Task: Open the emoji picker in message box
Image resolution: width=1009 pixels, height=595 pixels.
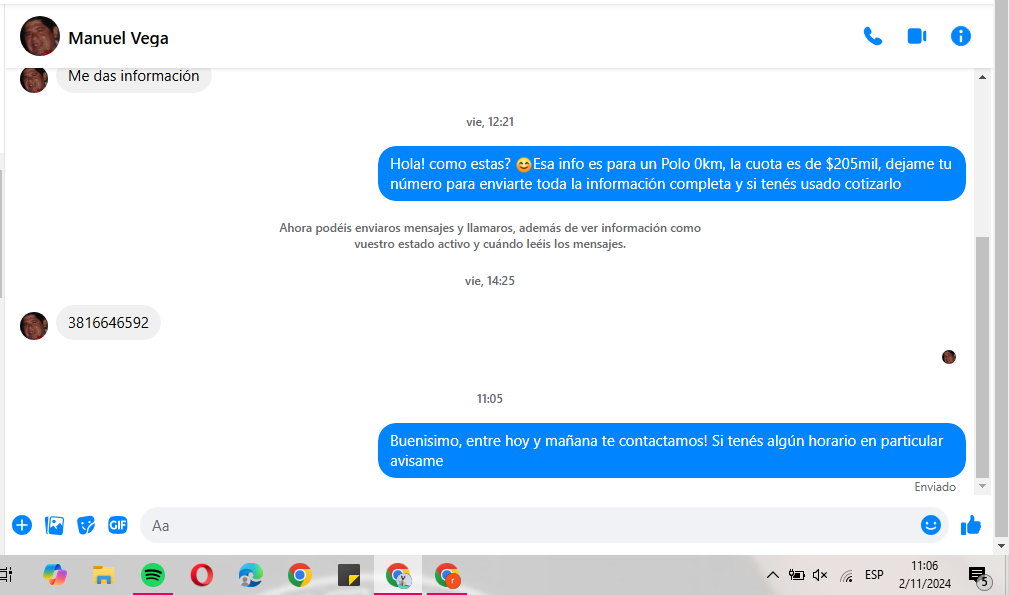Action: (930, 525)
